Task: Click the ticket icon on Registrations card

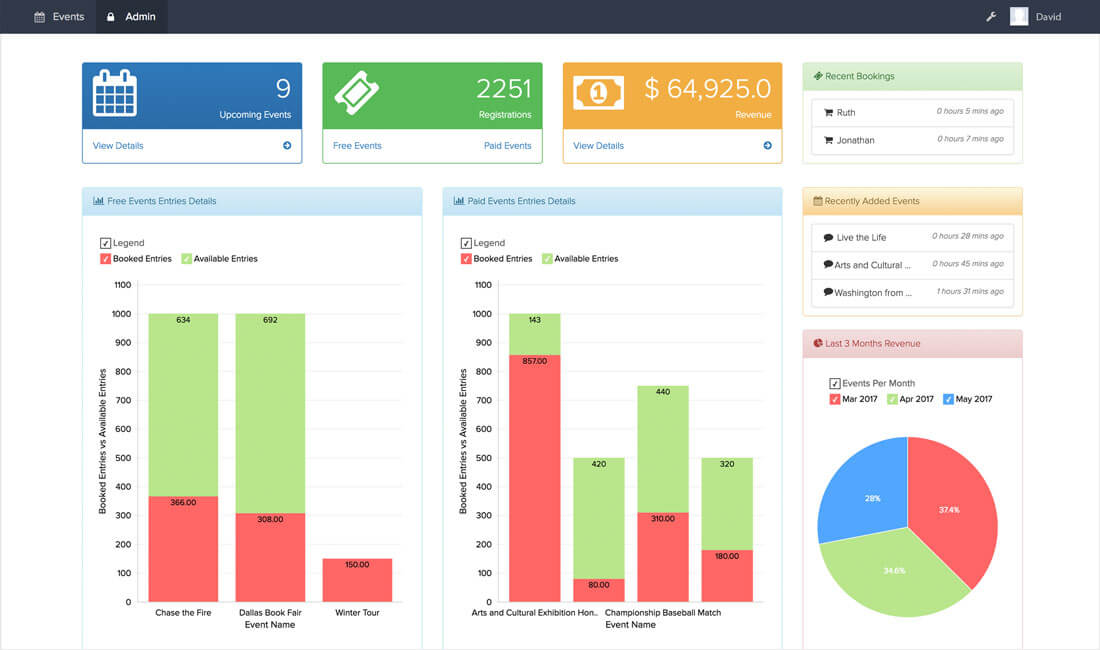Action: pos(354,91)
